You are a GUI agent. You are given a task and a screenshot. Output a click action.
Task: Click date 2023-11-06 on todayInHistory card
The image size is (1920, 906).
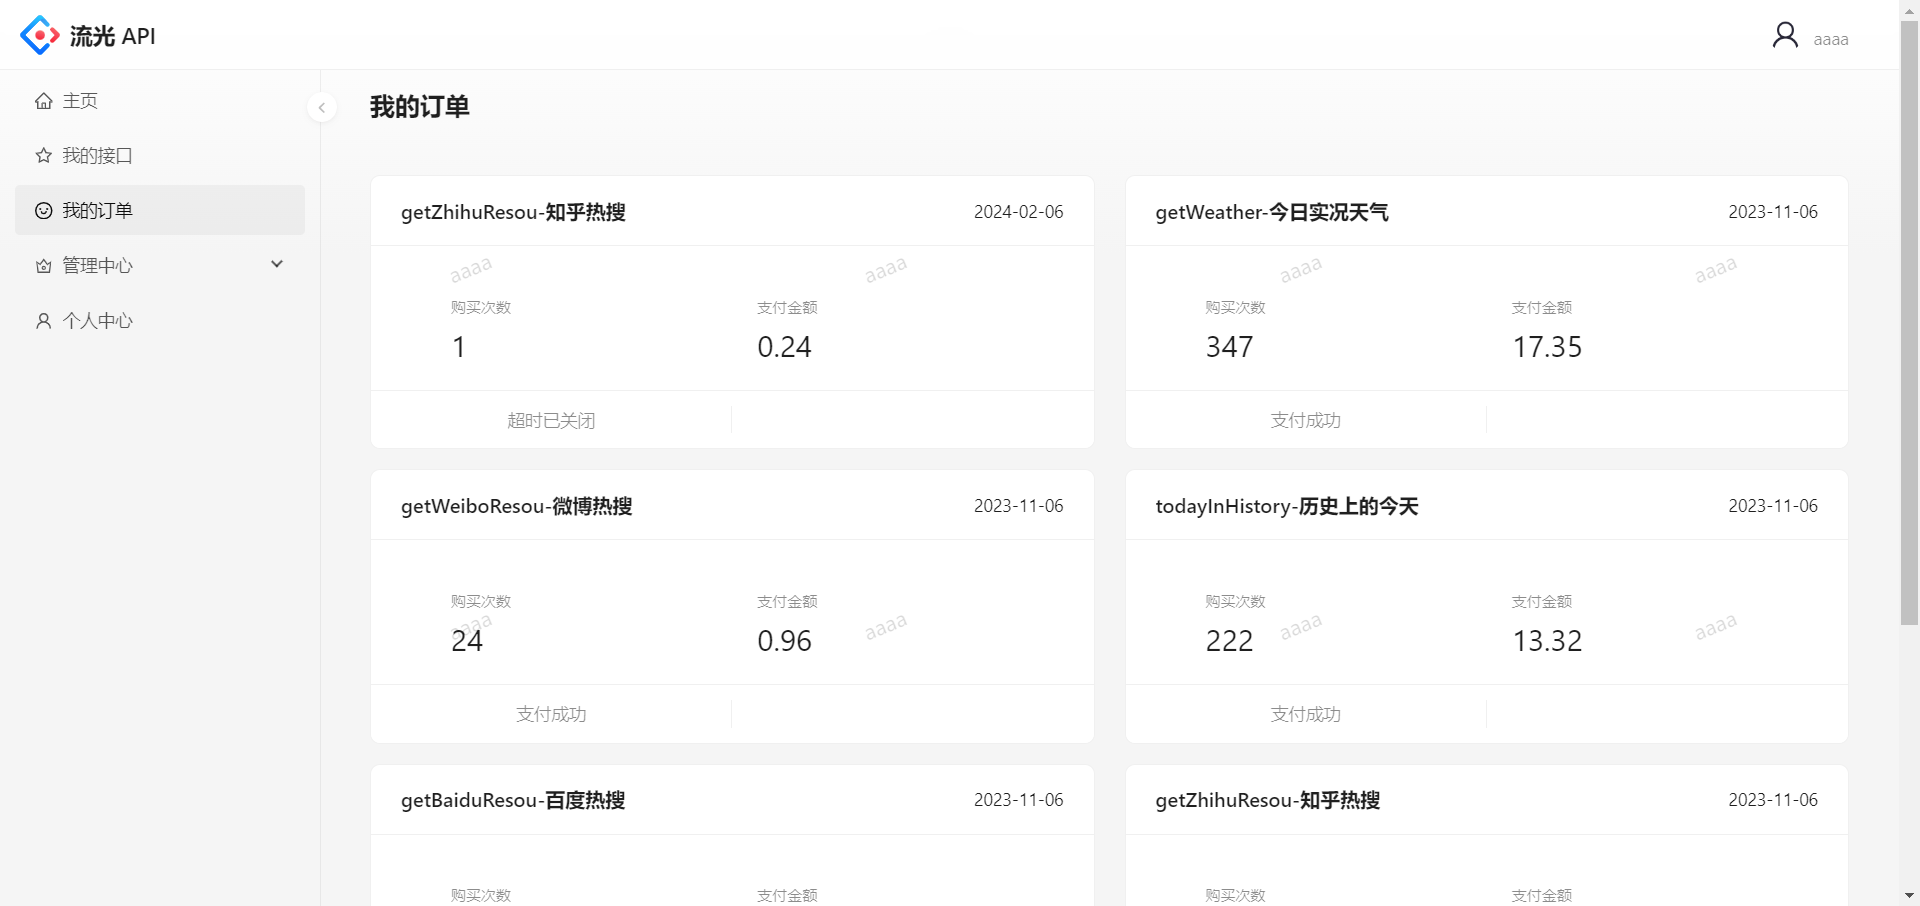click(1773, 506)
